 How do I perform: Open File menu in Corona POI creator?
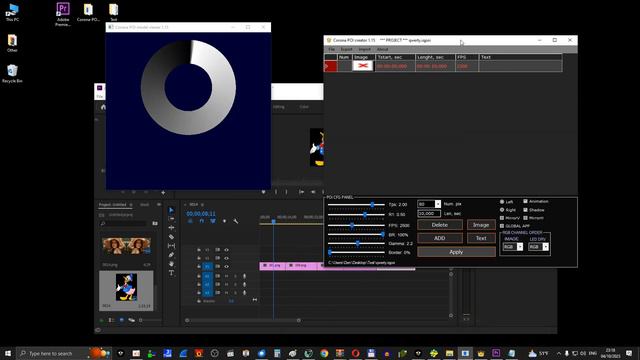pos(332,49)
